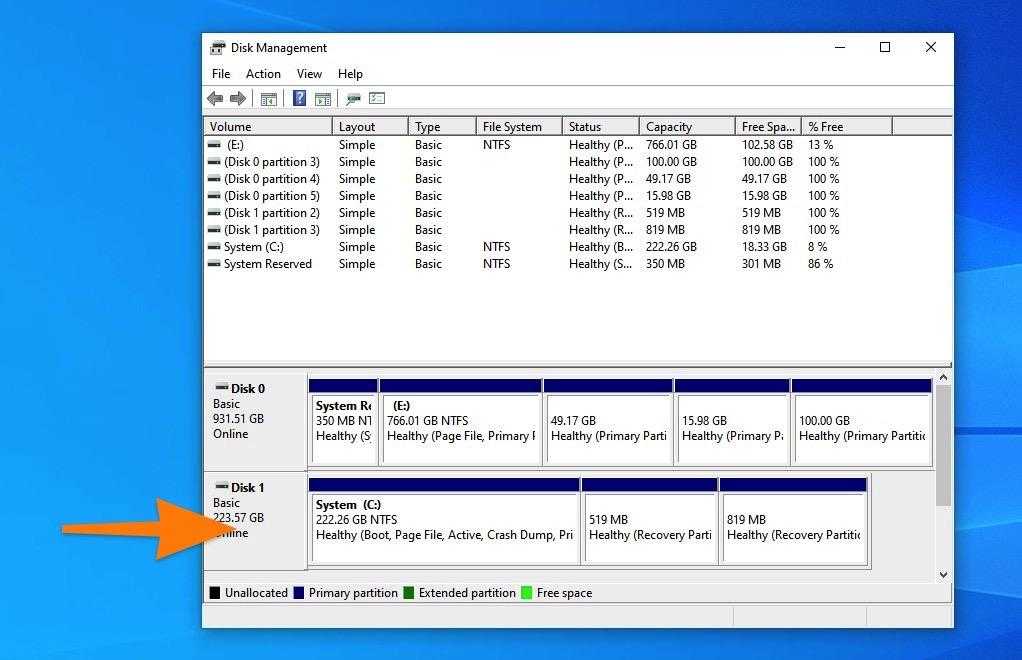Image resolution: width=1022 pixels, height=660 pixels.
Task: Select the 819 MB Recovery partition on Disk 1
Action: (793, 527)
